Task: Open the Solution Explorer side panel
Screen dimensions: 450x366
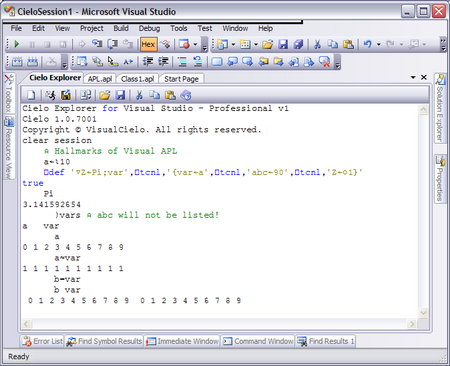Action: click(440, 108)
